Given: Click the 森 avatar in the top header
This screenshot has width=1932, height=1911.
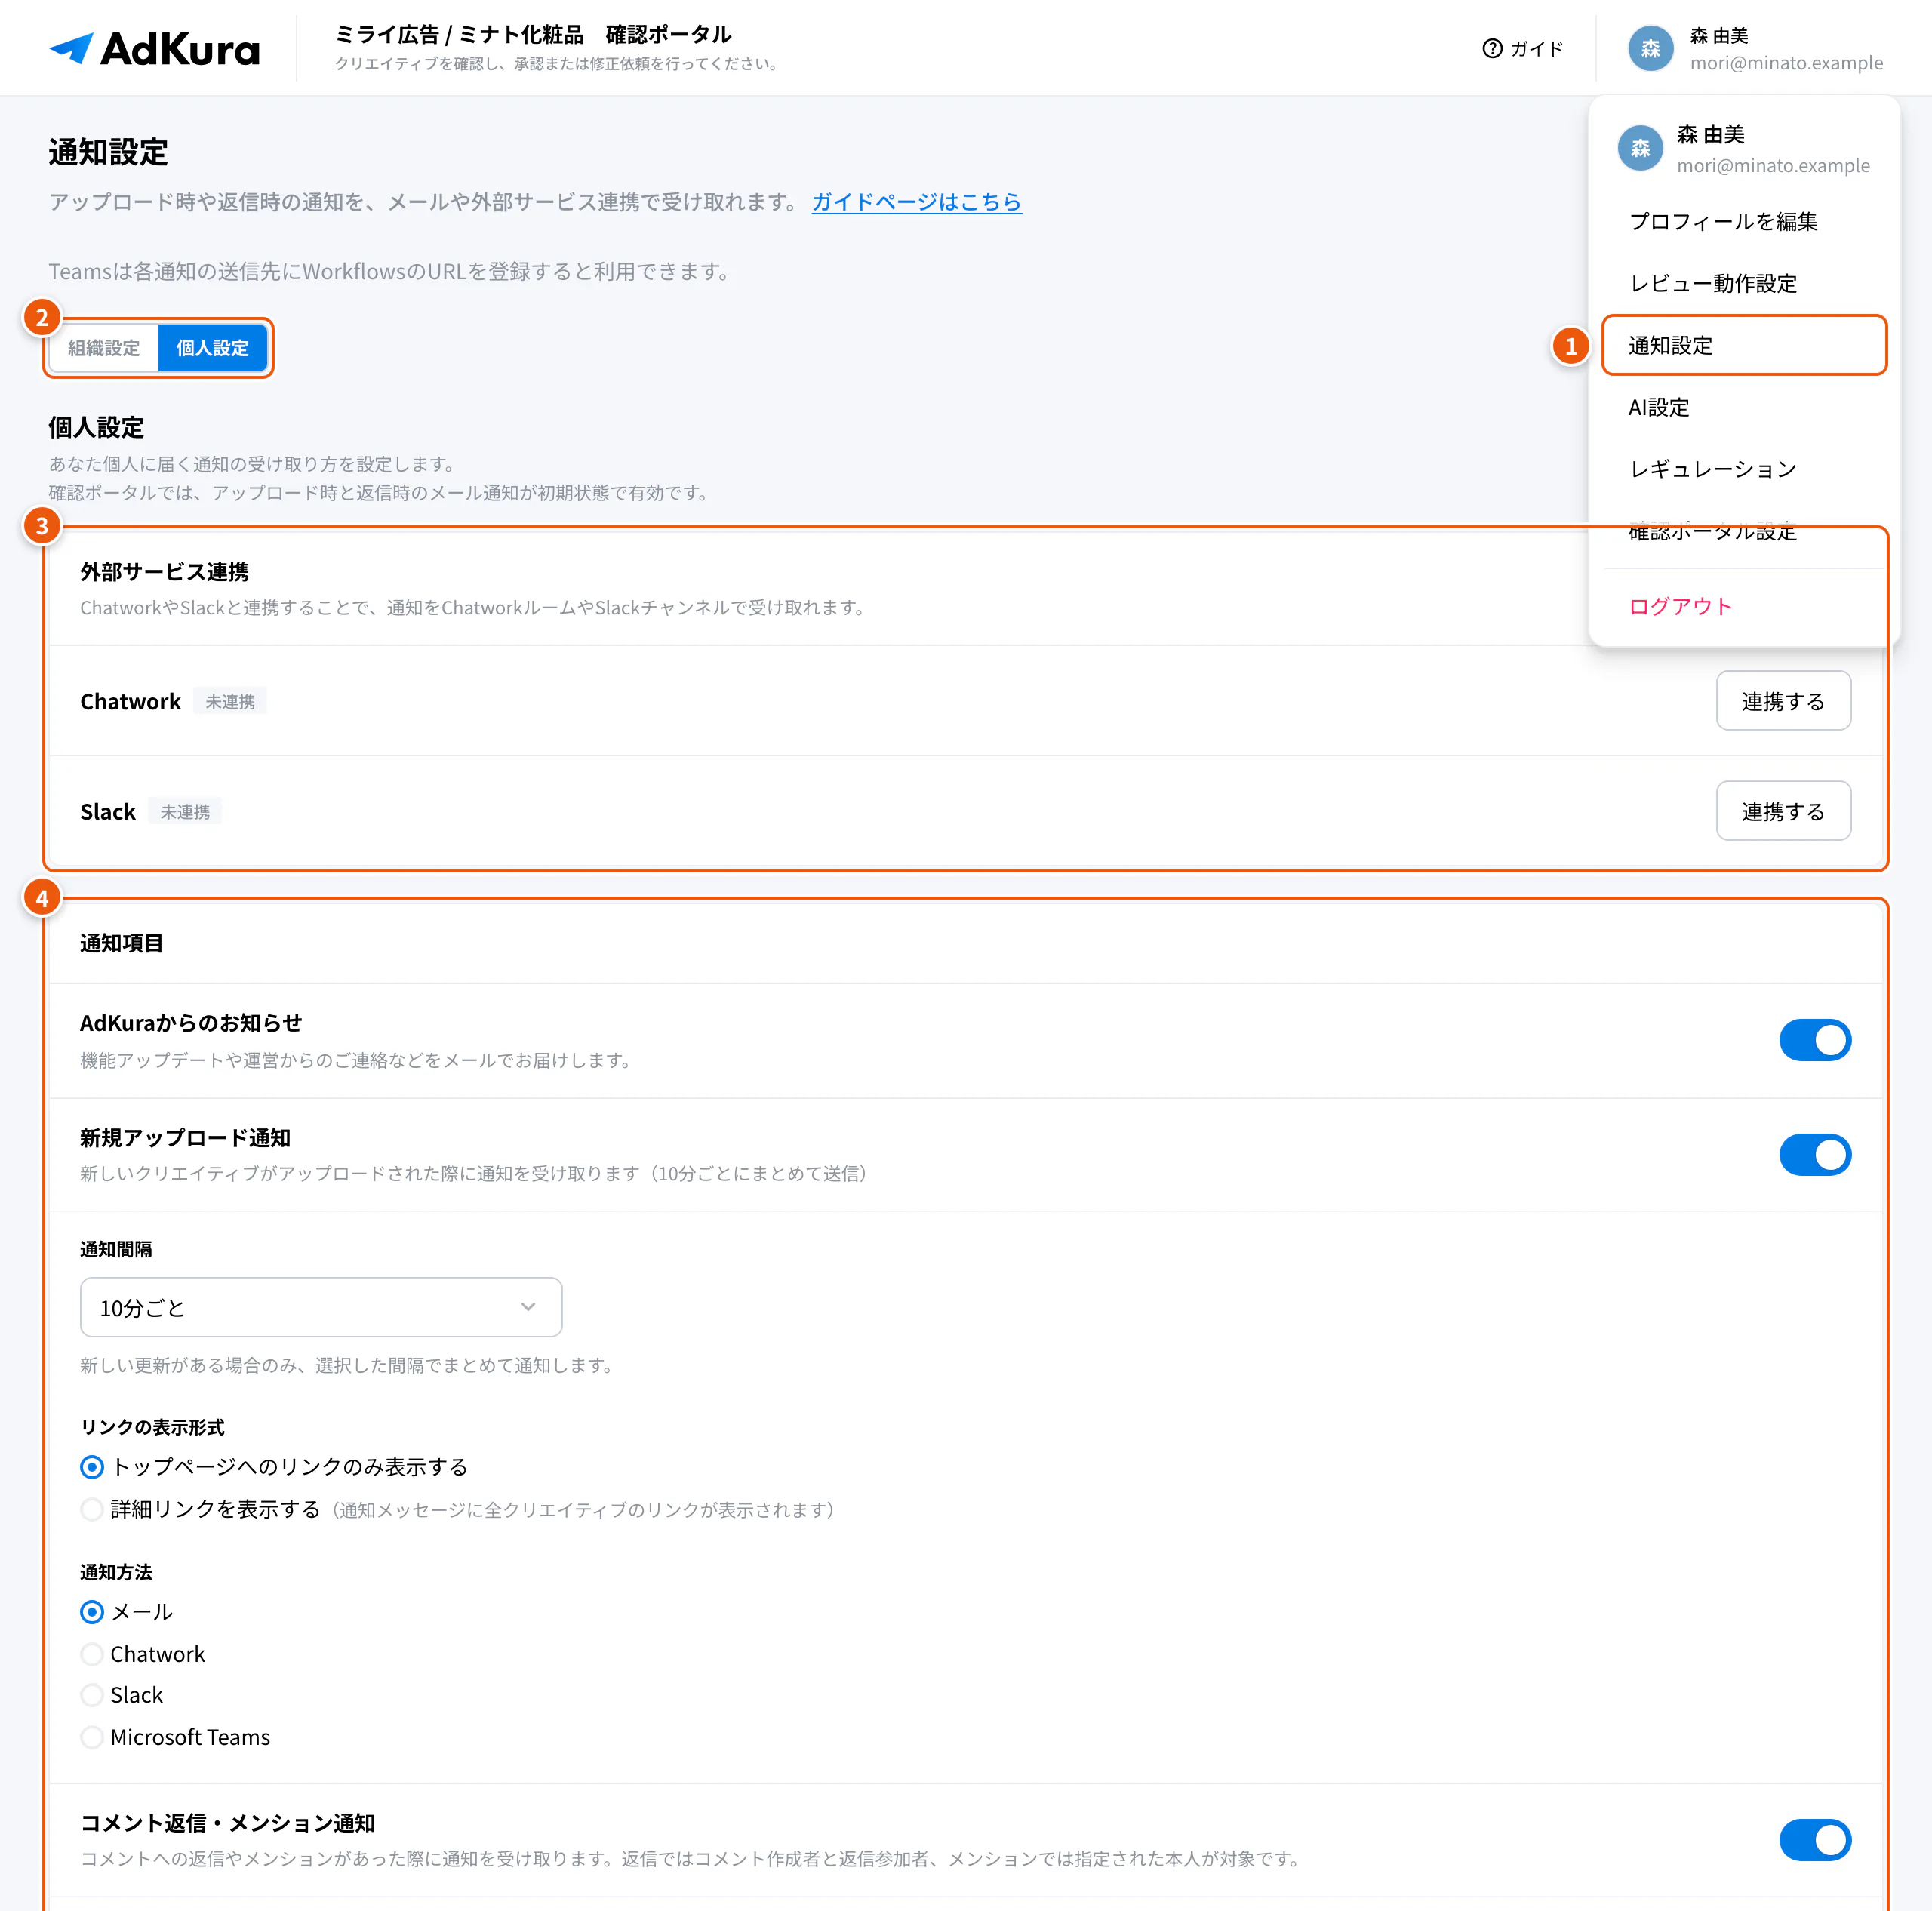Looking at the screenshot, I should [x=1650, y=48].
